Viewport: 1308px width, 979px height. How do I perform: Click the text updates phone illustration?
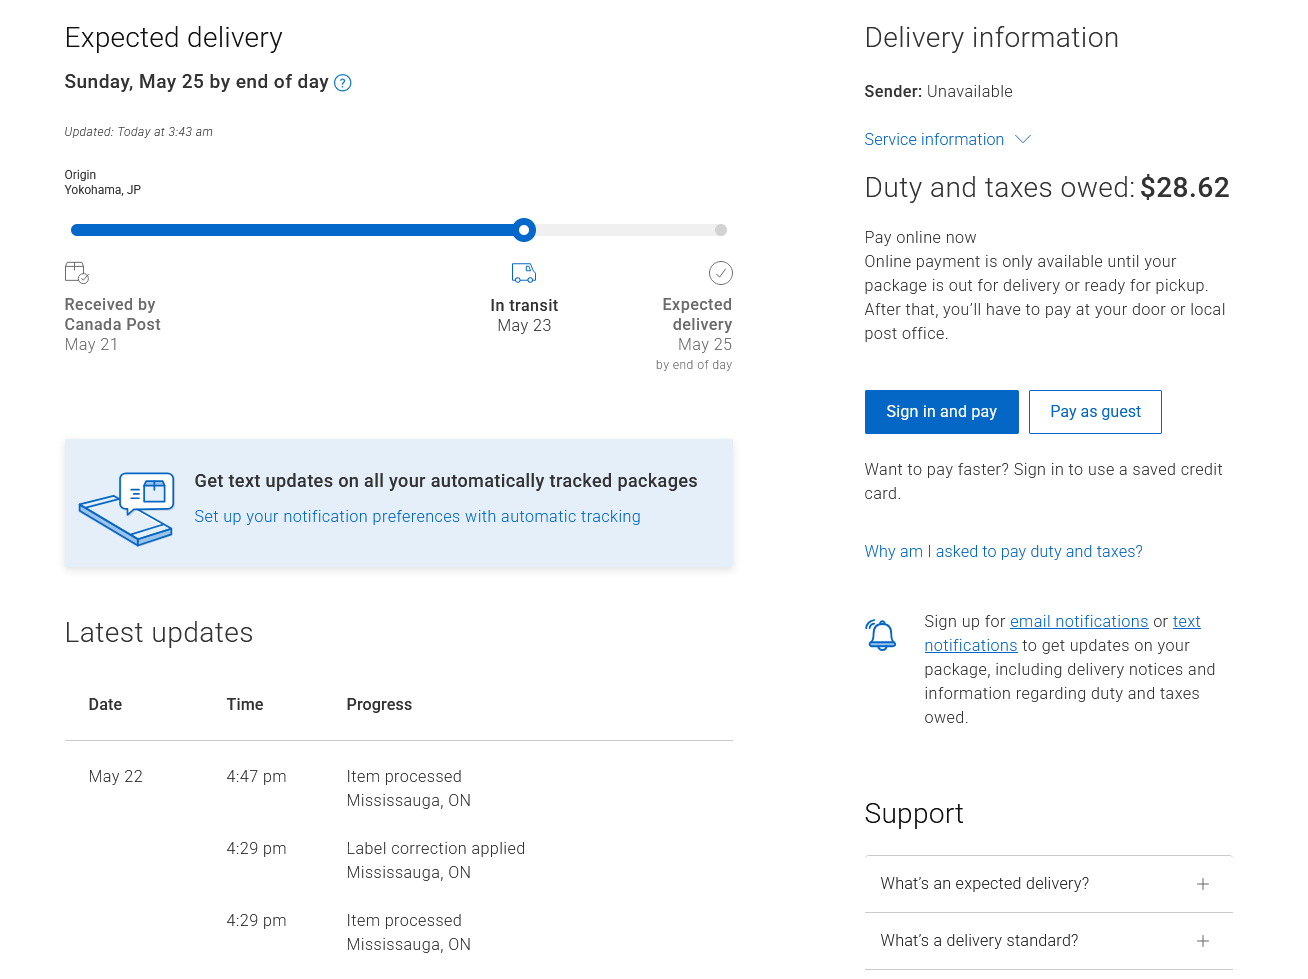[127, 509]
